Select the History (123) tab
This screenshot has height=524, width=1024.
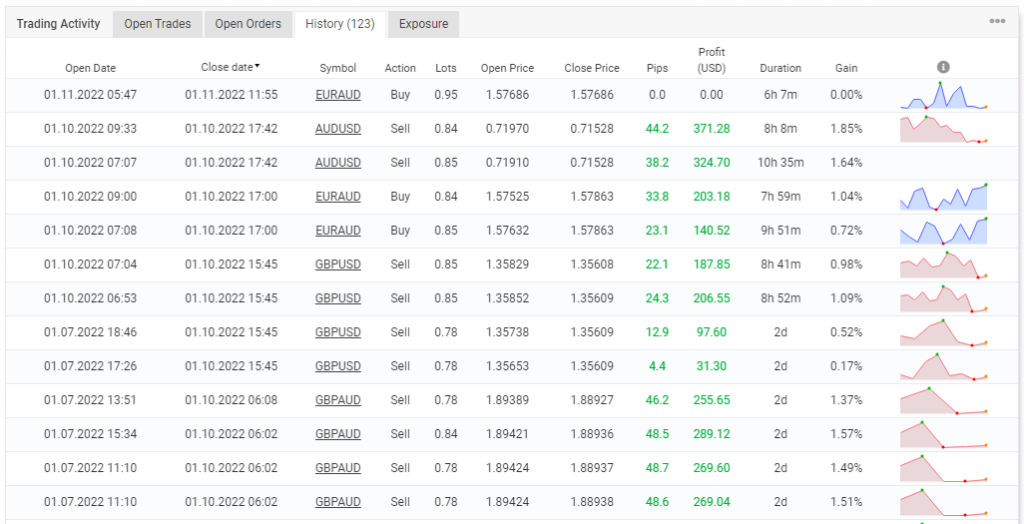click(x=340, y=24)
